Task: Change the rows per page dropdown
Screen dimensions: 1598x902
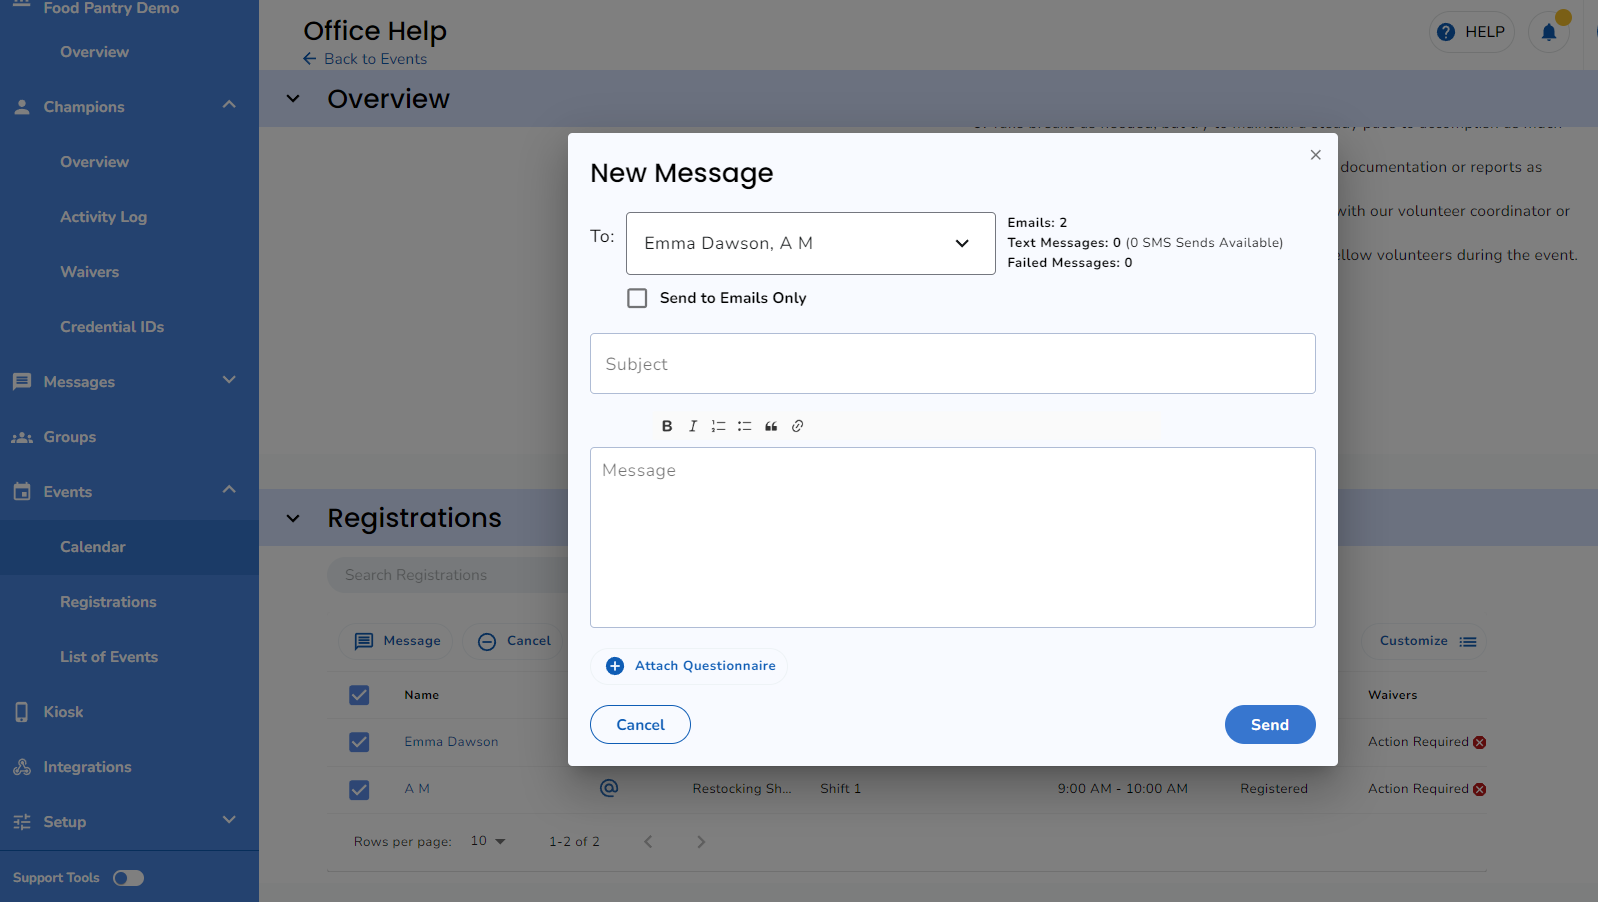Action: tap(488, 841)
